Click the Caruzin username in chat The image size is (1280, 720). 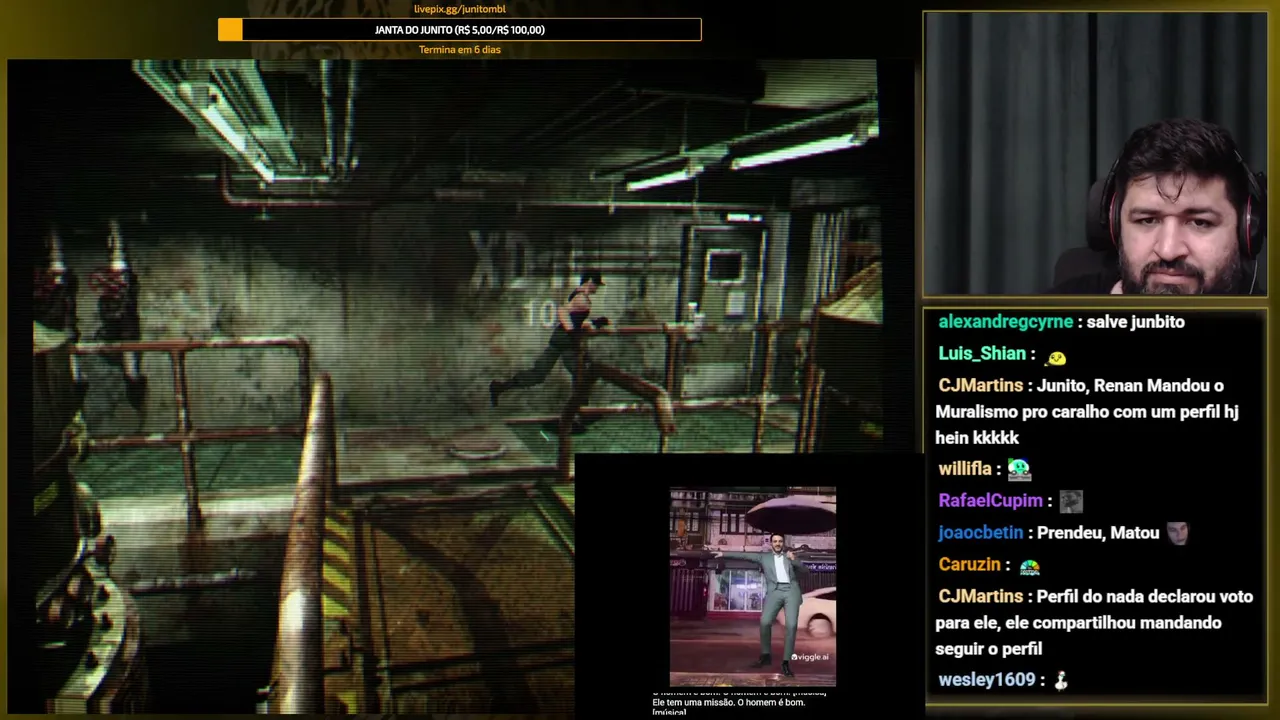(x=970, y=565)
